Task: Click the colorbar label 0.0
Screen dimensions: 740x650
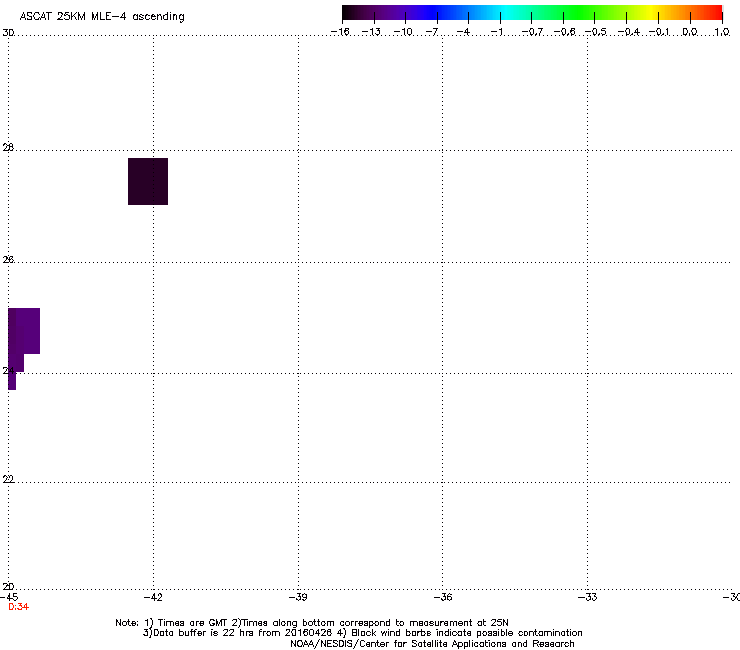Action: [x=690, y=32]
